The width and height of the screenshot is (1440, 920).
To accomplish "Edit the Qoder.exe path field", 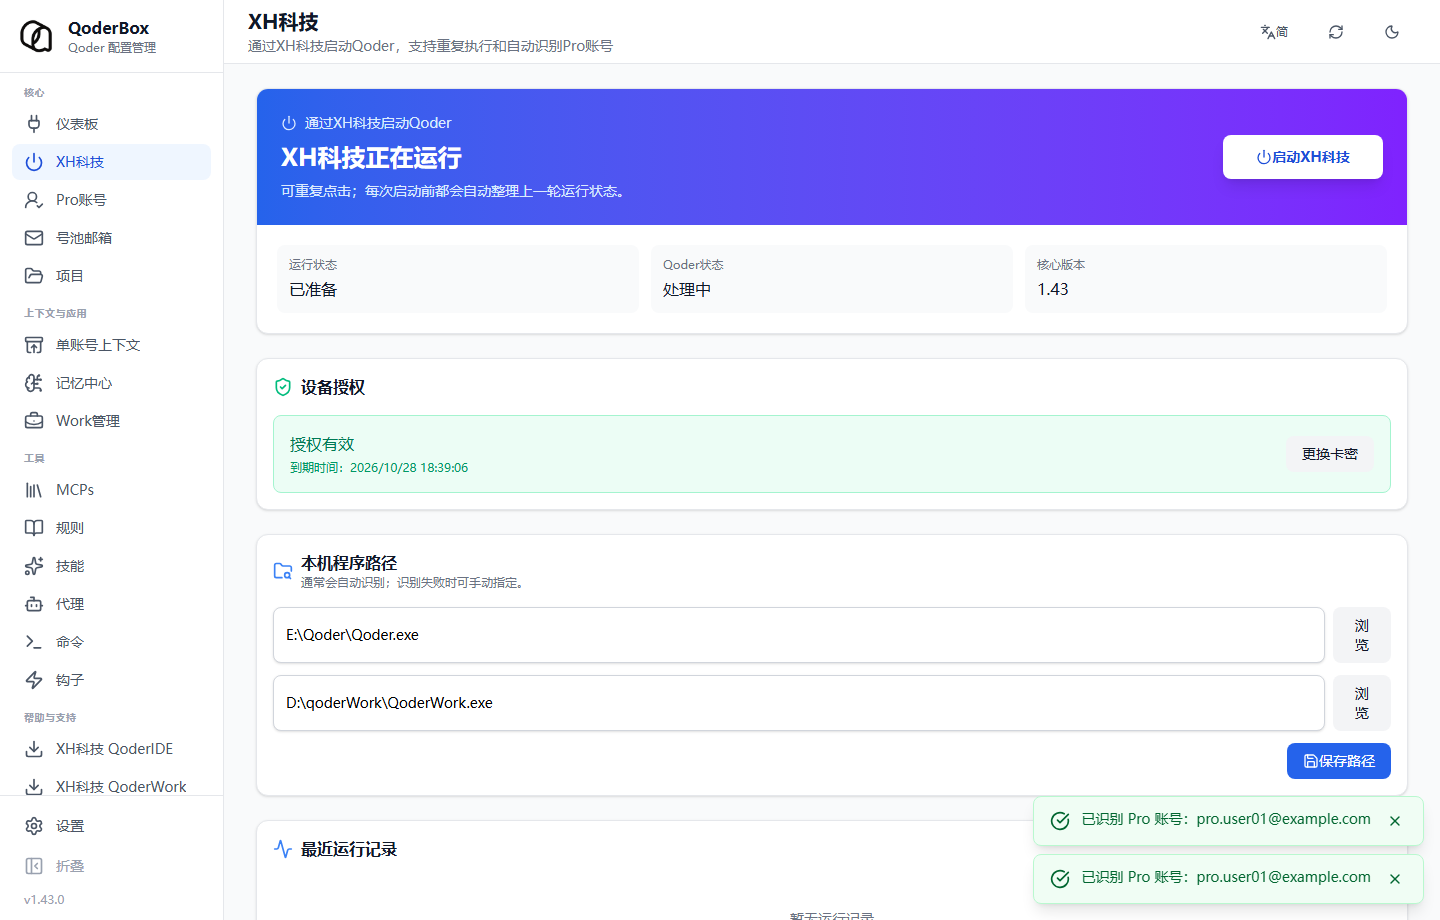I will [x=799, y=635].
